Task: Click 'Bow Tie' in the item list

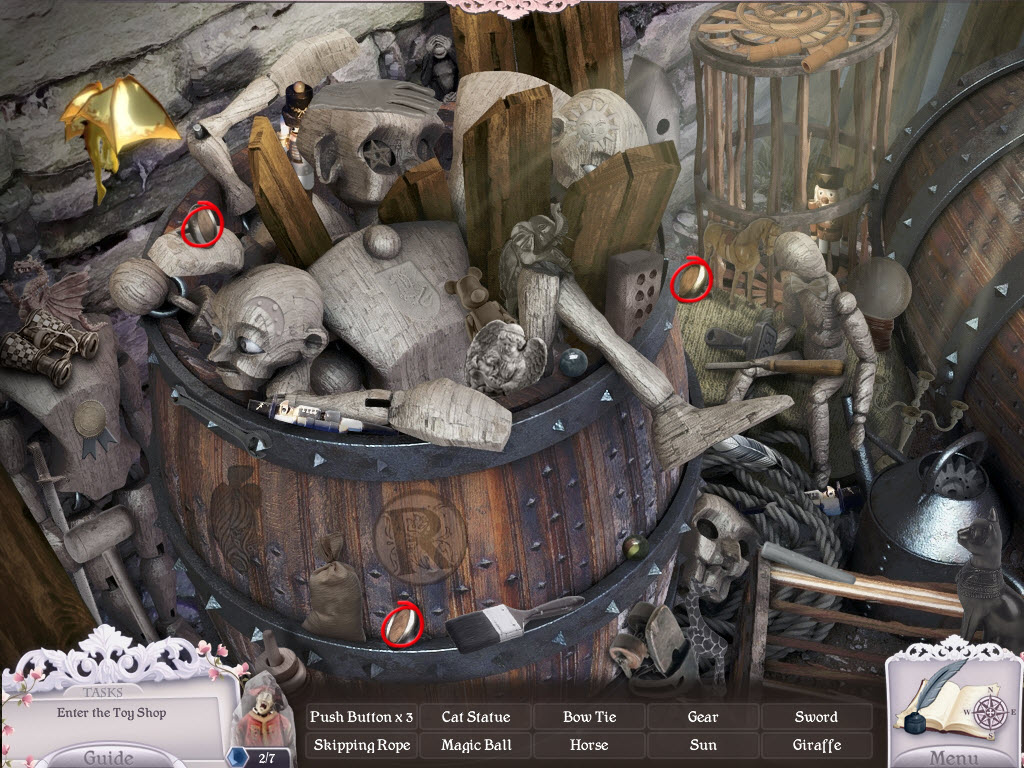Action: (589, 717)
